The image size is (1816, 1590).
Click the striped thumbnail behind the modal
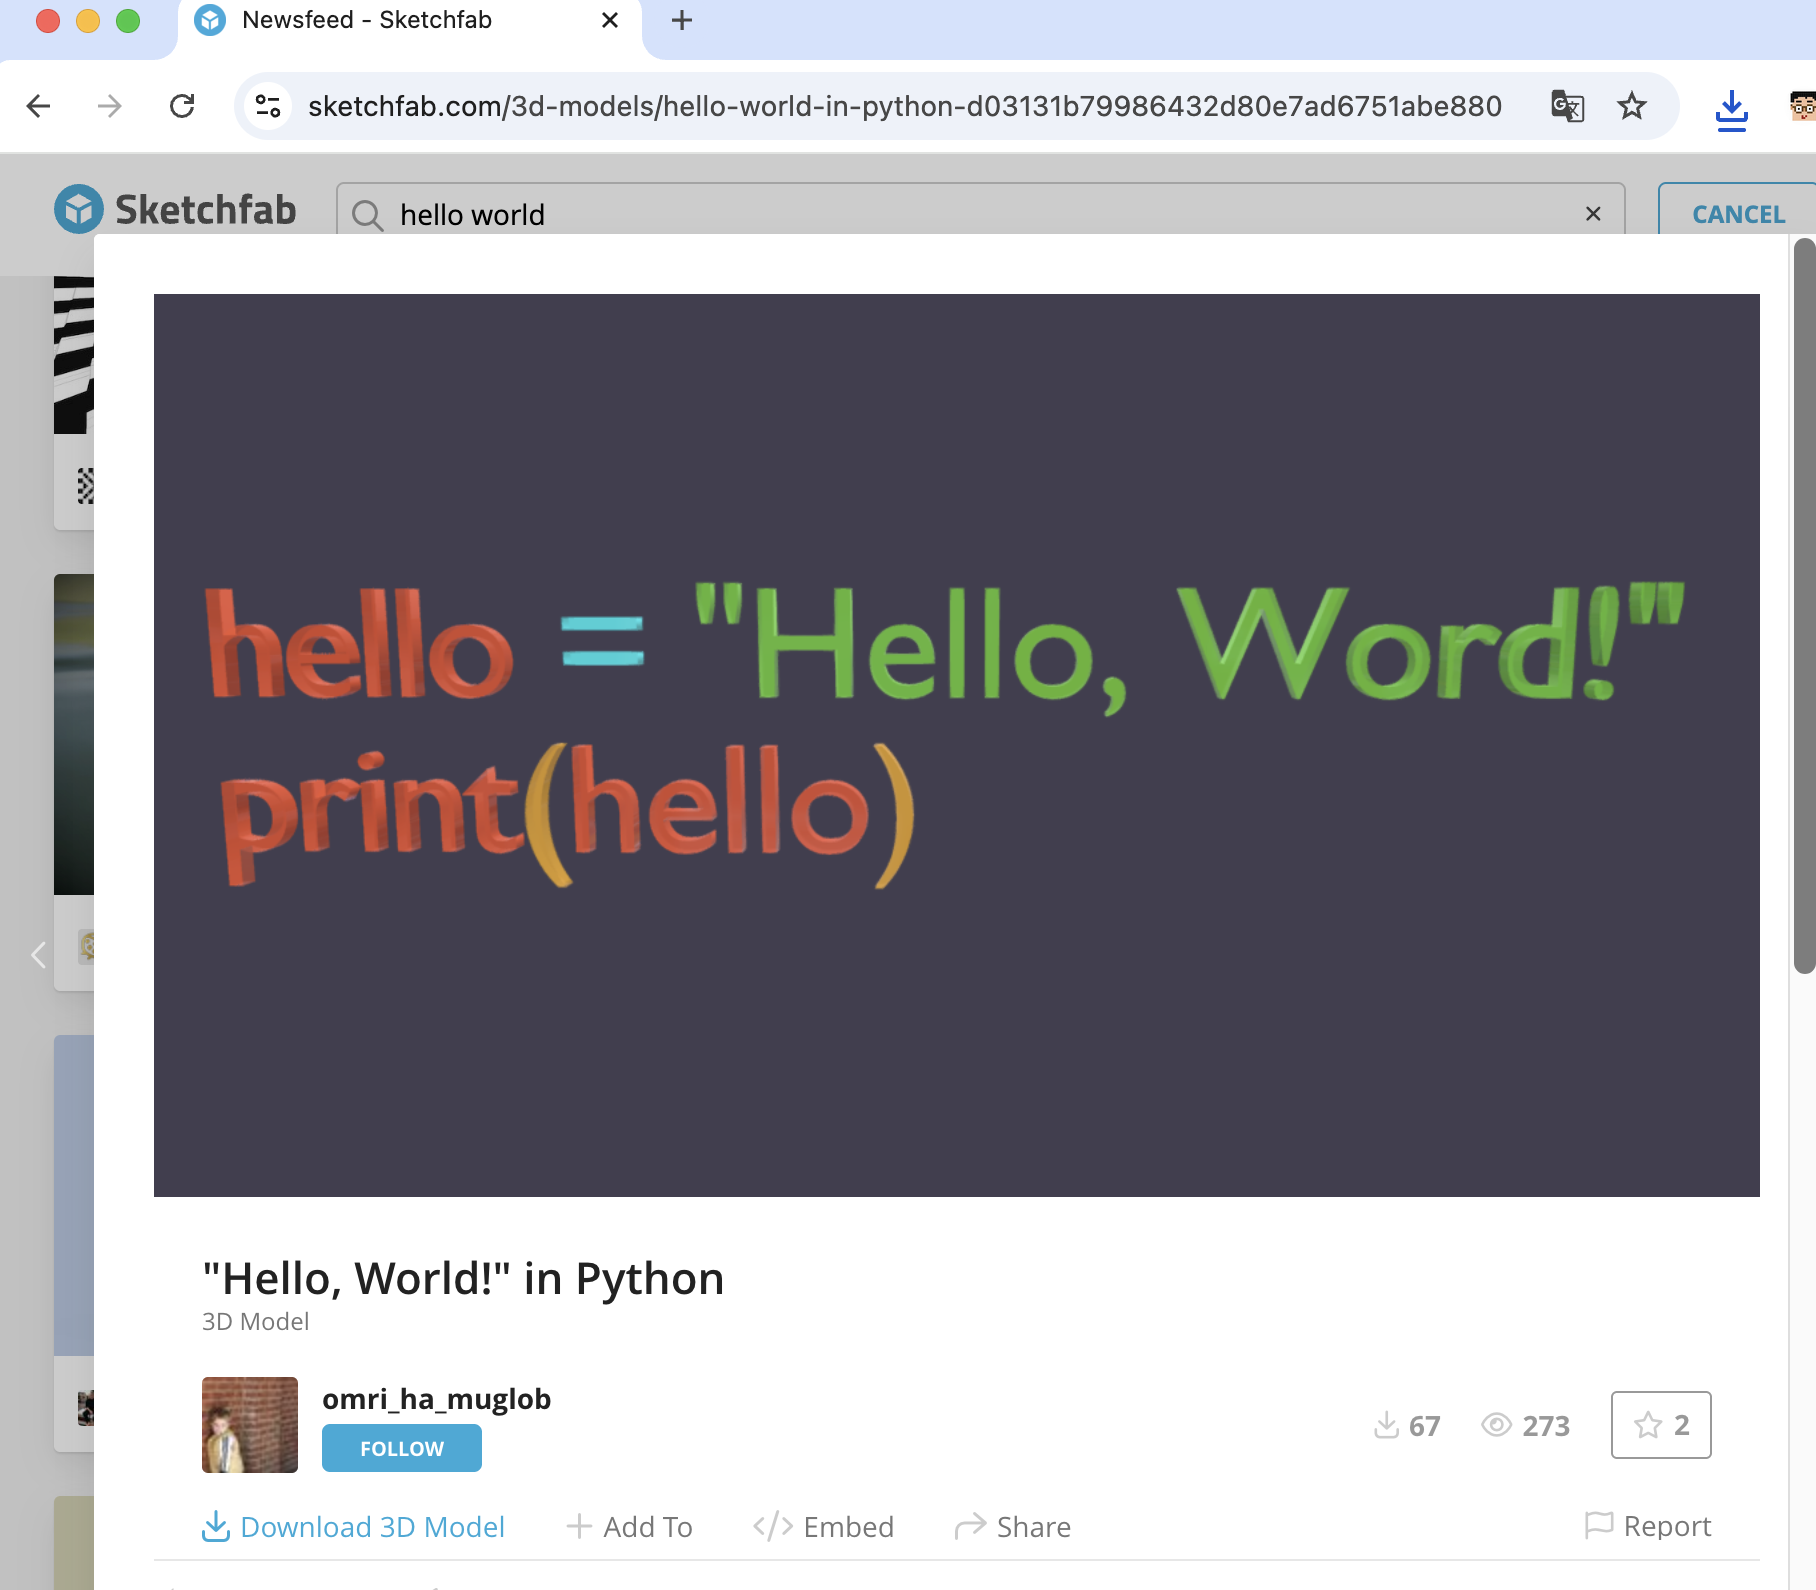click(x=74, y=355)
